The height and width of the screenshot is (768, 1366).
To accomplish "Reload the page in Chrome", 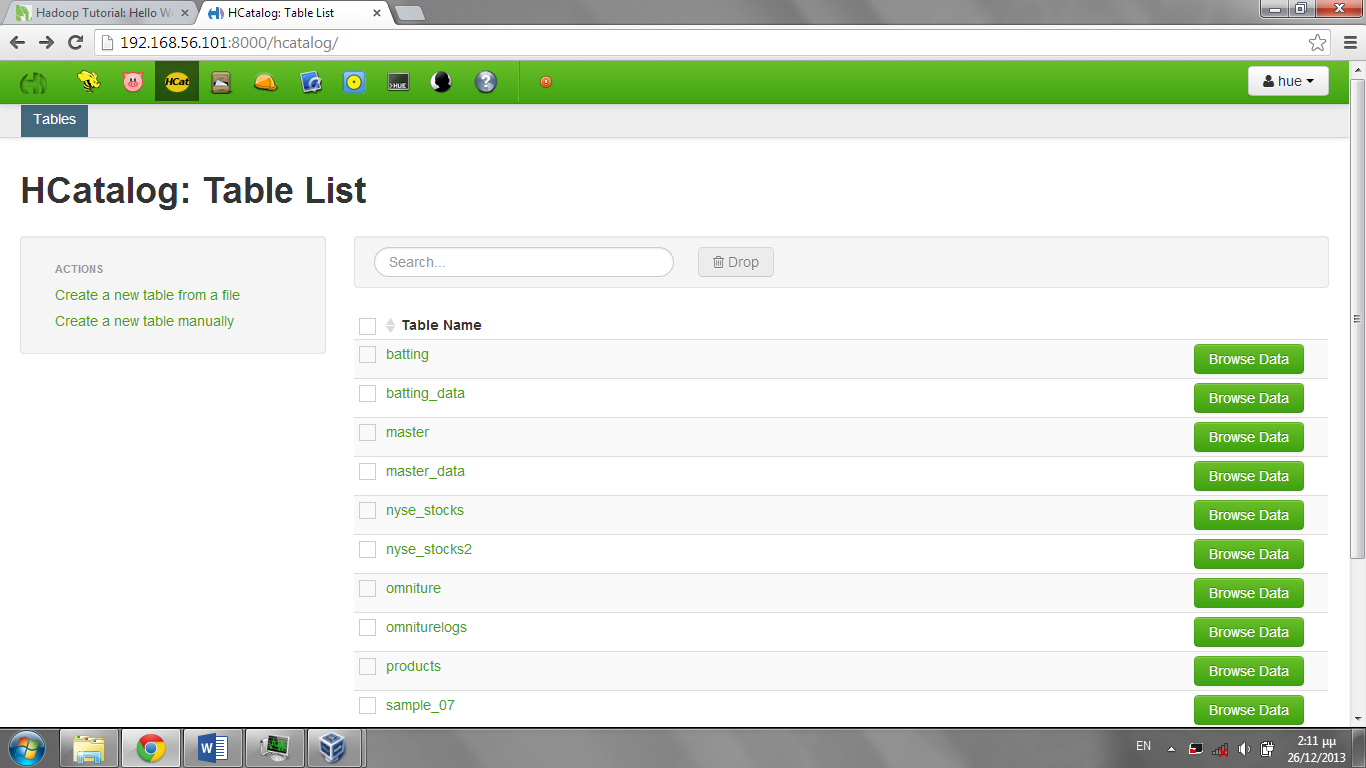I will point(75,43).
